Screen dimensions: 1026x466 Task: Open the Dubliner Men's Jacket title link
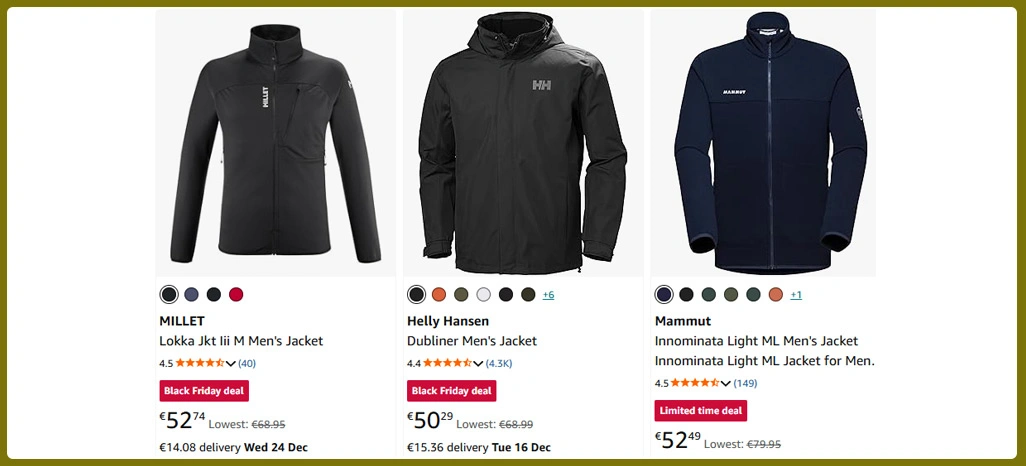pos(472,341)
